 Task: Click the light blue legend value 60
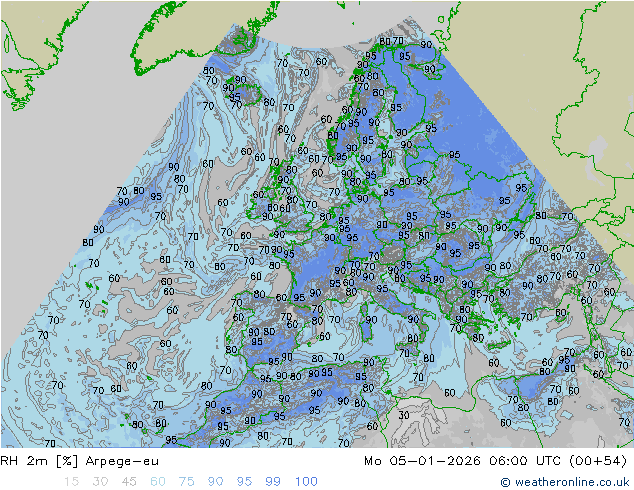(x=158, y=482)
